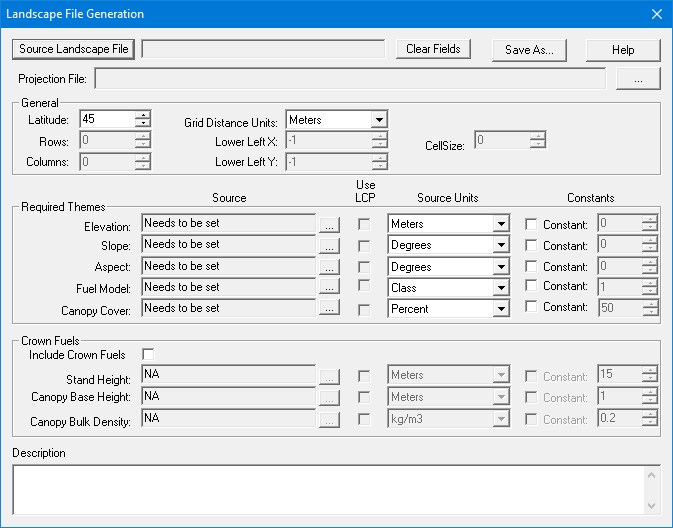
Task: Click the Canopy Bulk Density source field
Action: click(x=228, y=418)
